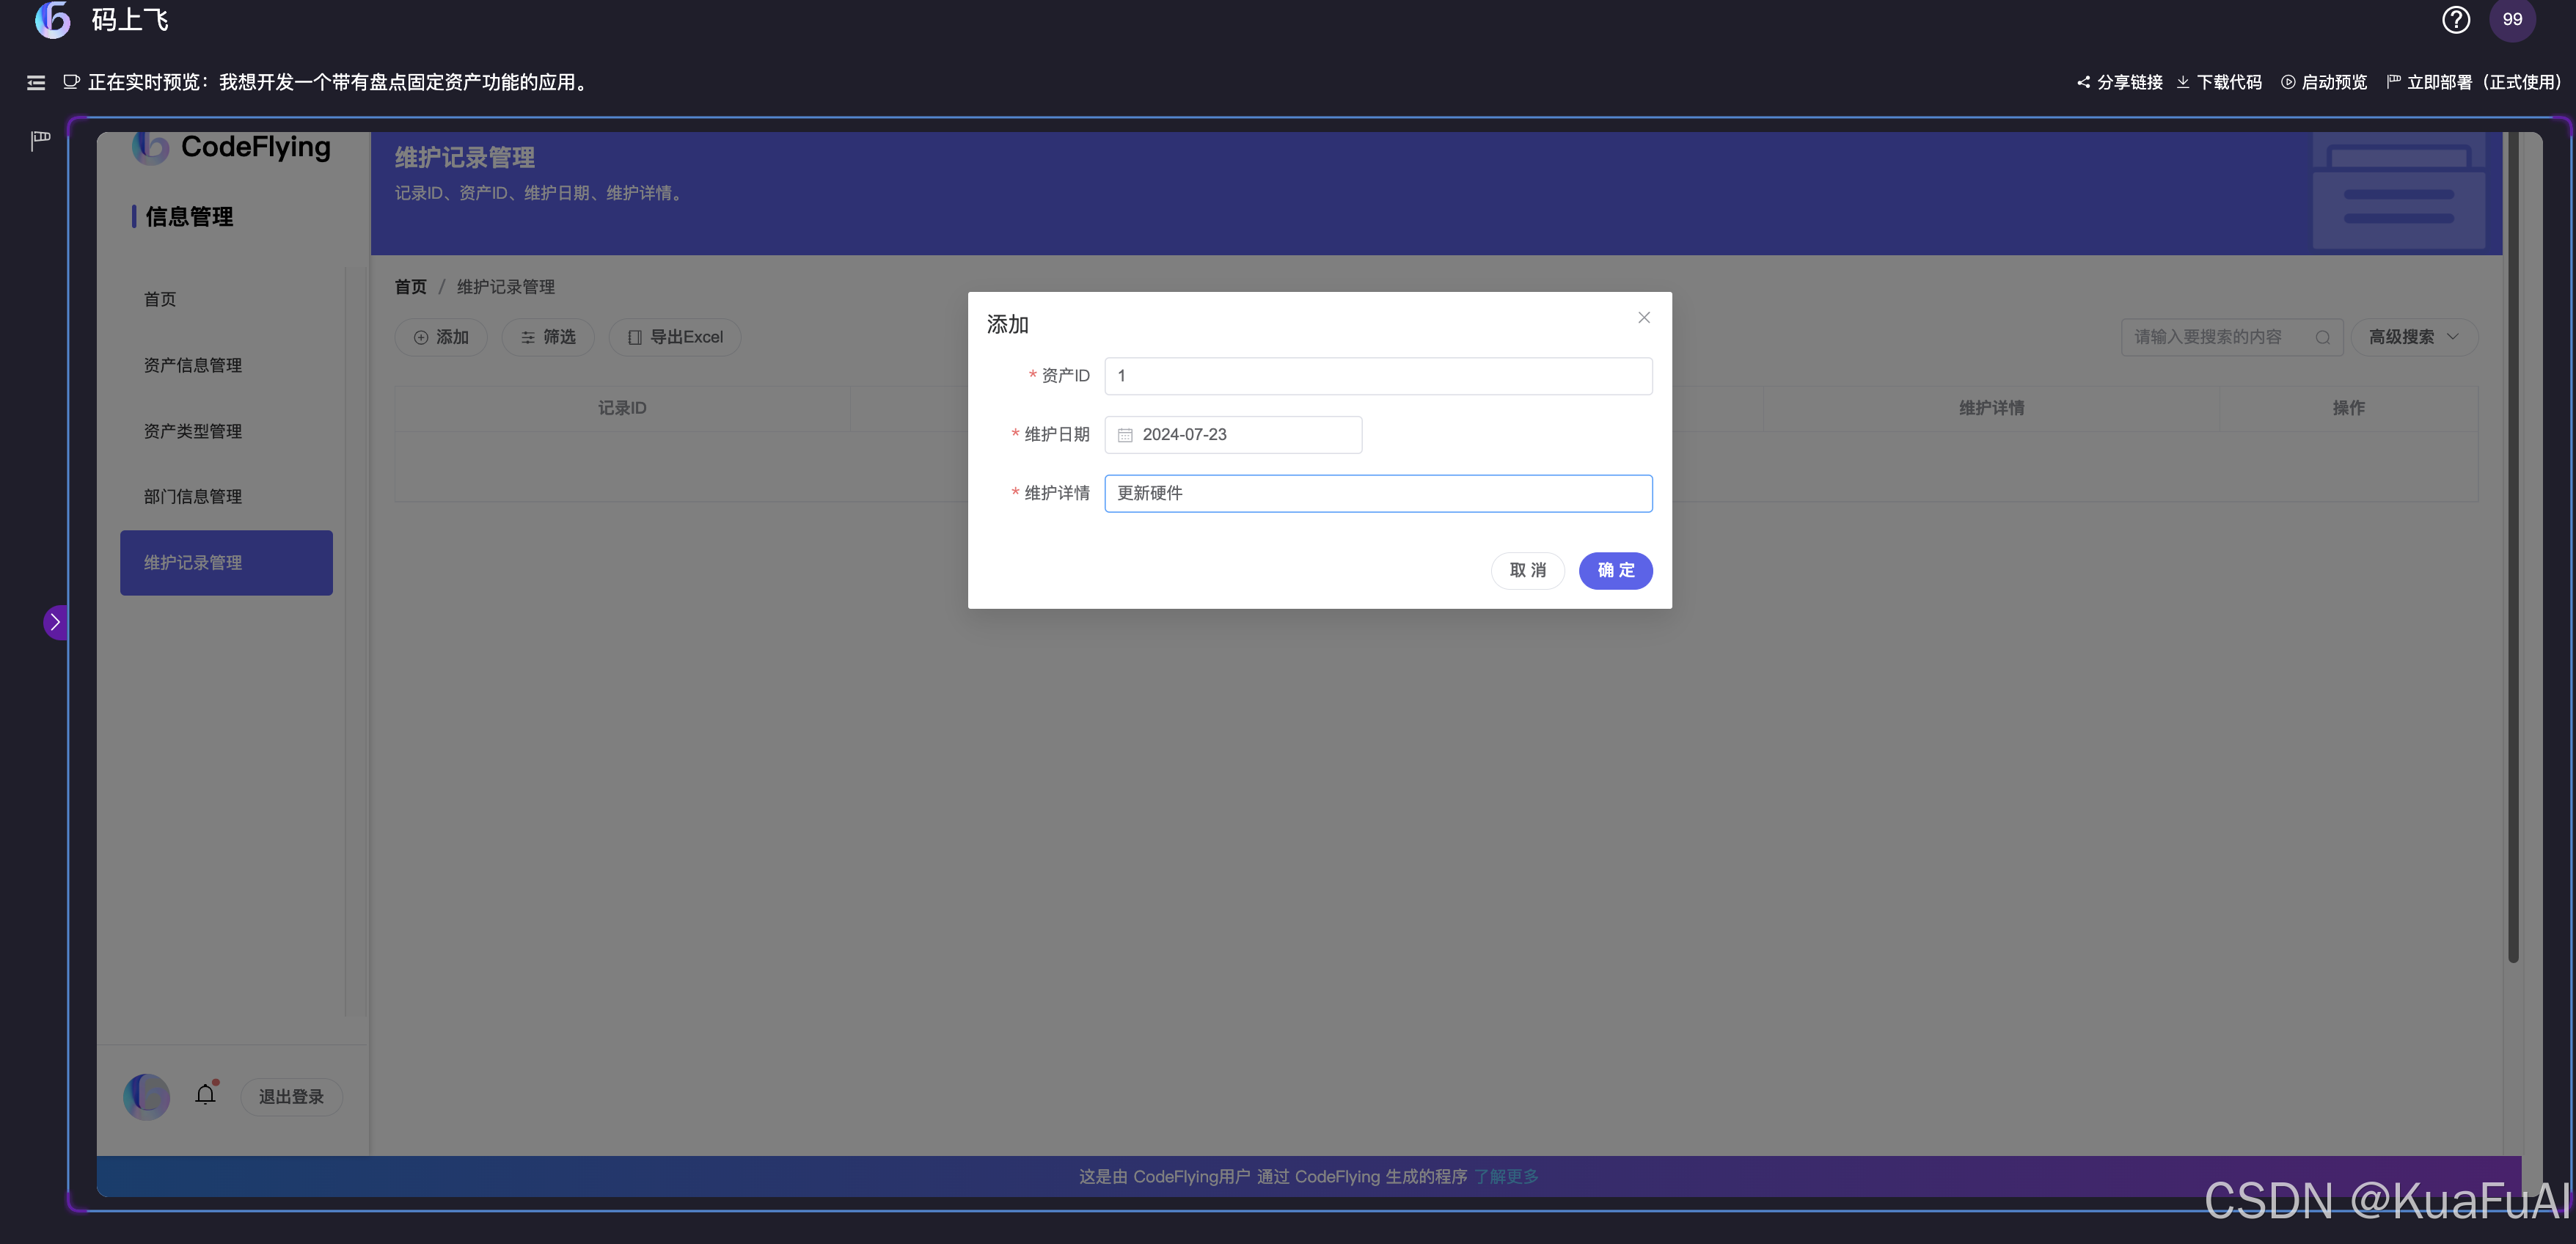
Task: Expand the purple side panel arrow
Action: point(56,622)
